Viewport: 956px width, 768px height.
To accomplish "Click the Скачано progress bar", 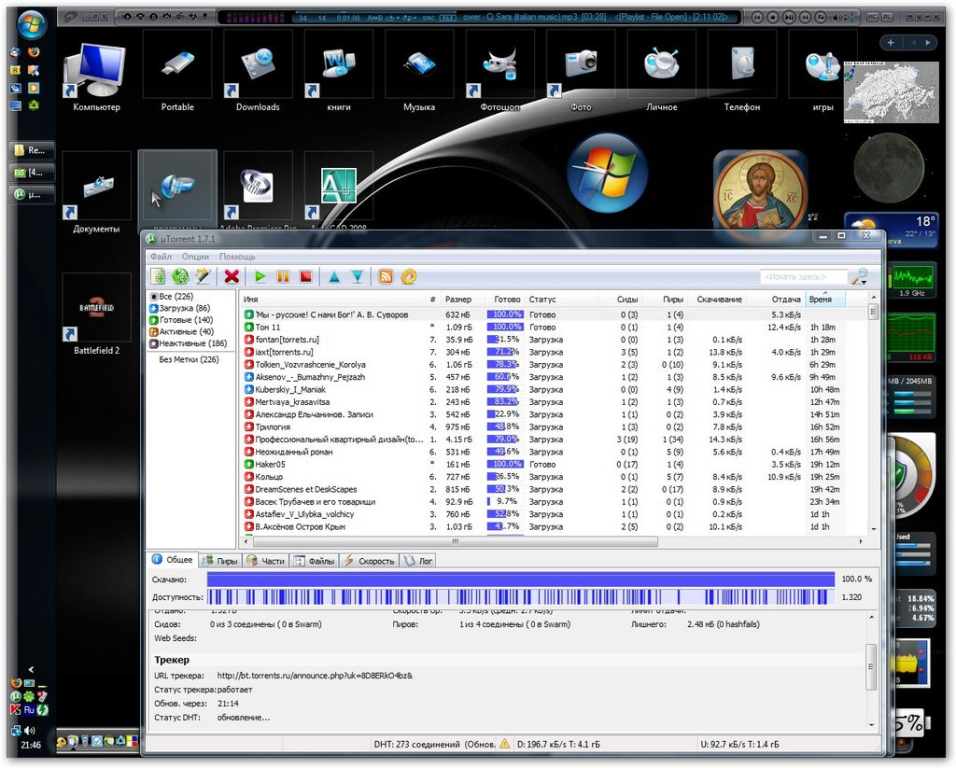I will [521, 579].
